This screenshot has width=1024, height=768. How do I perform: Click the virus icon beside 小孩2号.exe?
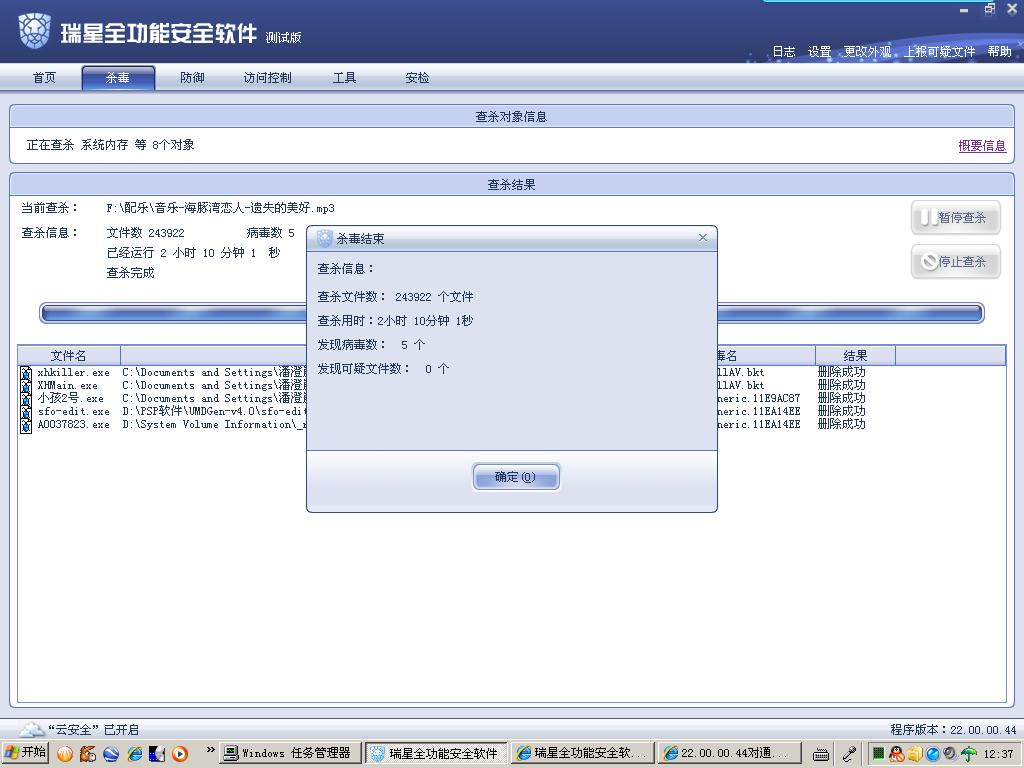26,400
